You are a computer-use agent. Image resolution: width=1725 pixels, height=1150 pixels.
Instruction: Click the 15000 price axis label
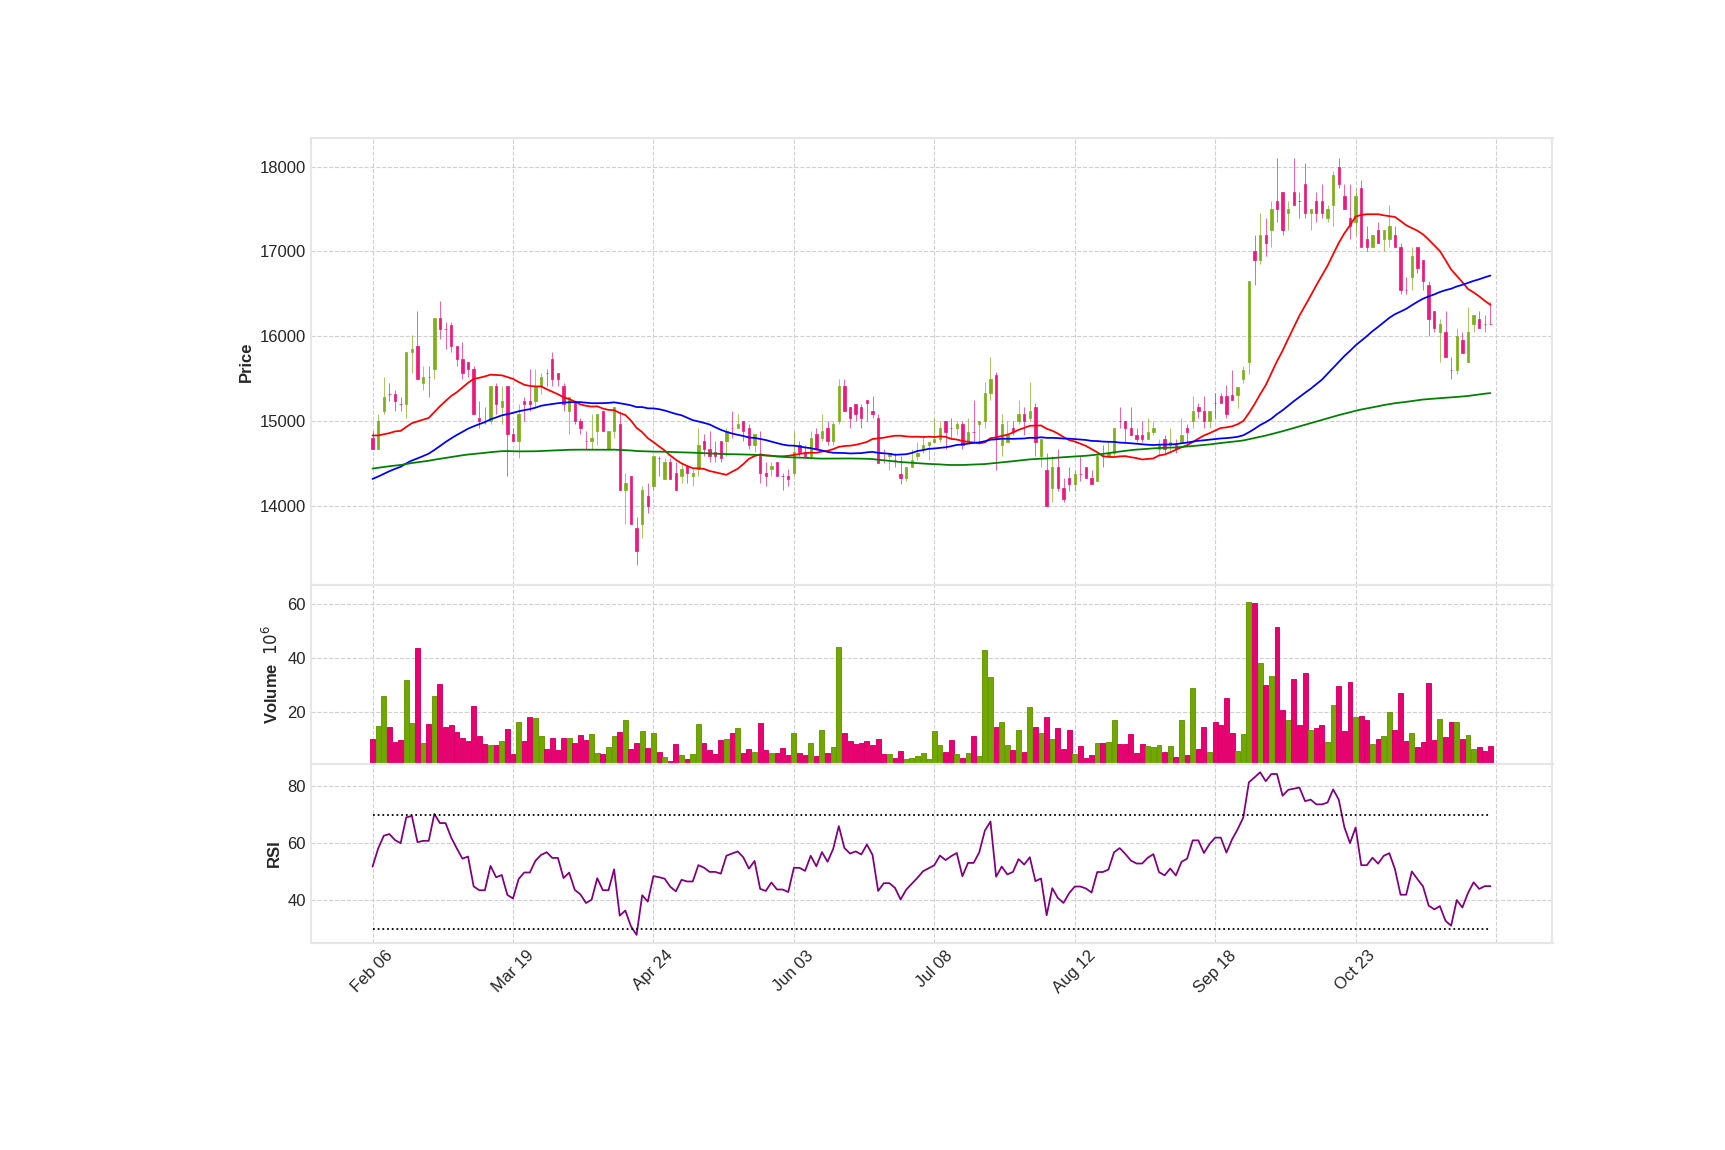click(x=282, y=421)
